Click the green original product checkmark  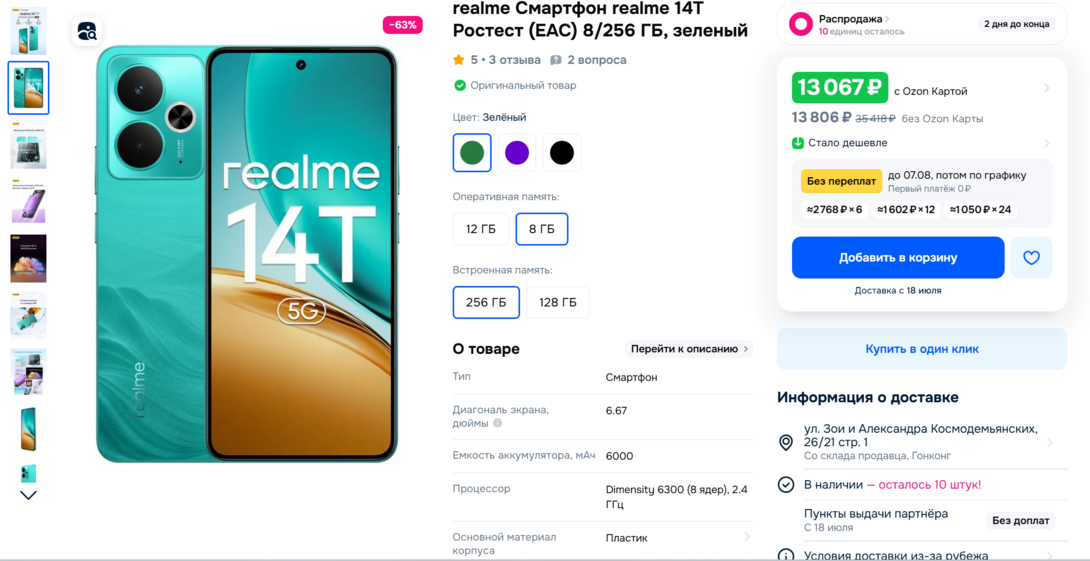(x=459, y=86)
